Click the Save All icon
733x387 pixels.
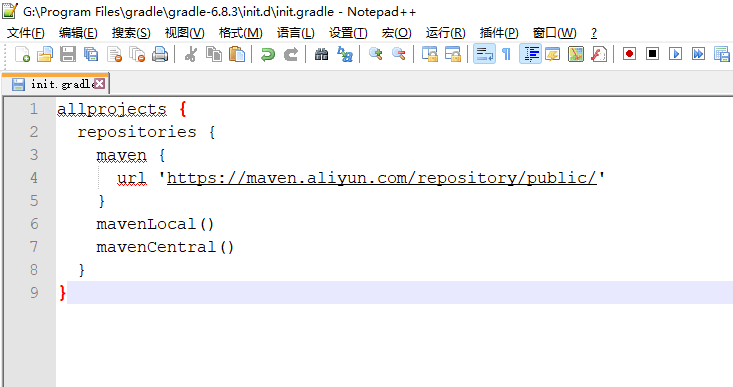(x=91, y=54)
